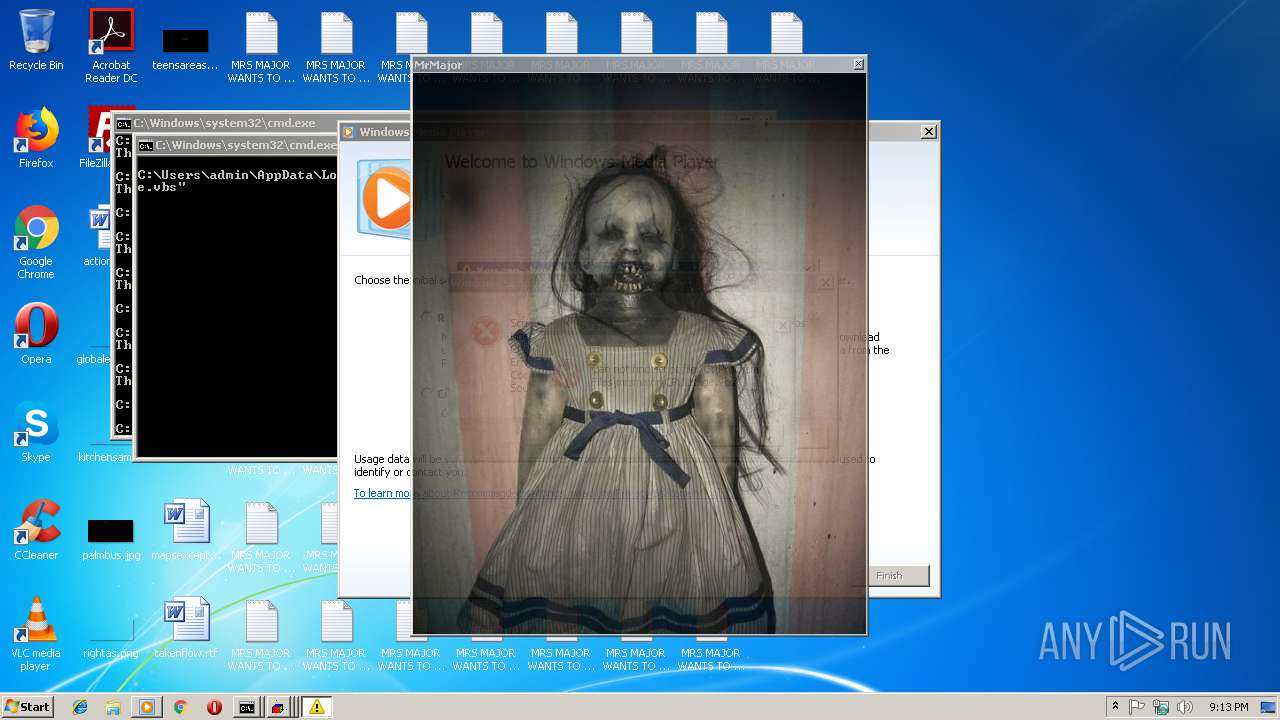
Task: Launch CCleaner desktop shortcut
Action: tap(36, 530)
